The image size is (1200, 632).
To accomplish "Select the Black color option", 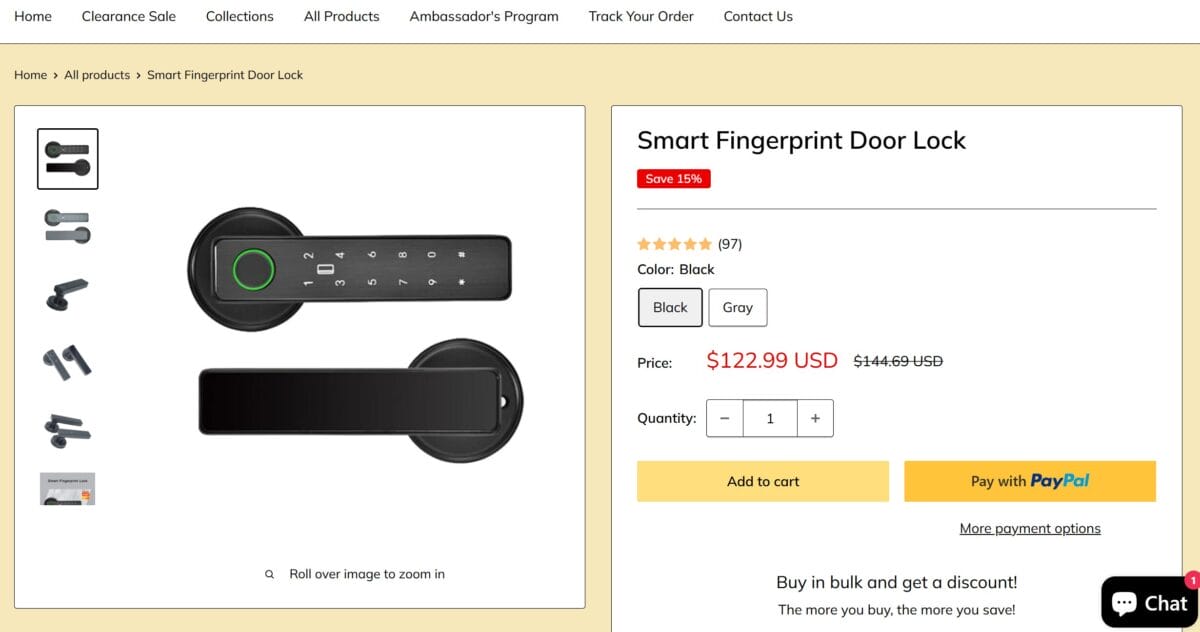I will pyautogui.click(x=669, y=307).
